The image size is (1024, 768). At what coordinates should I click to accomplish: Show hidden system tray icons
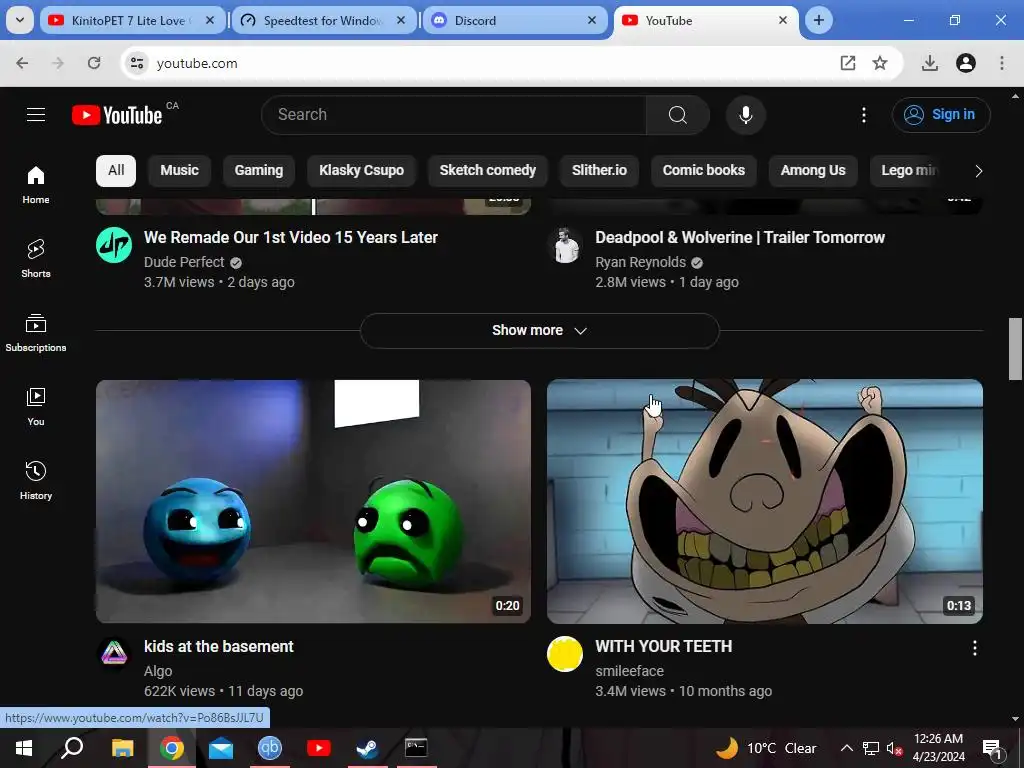[x=846, y=748]
